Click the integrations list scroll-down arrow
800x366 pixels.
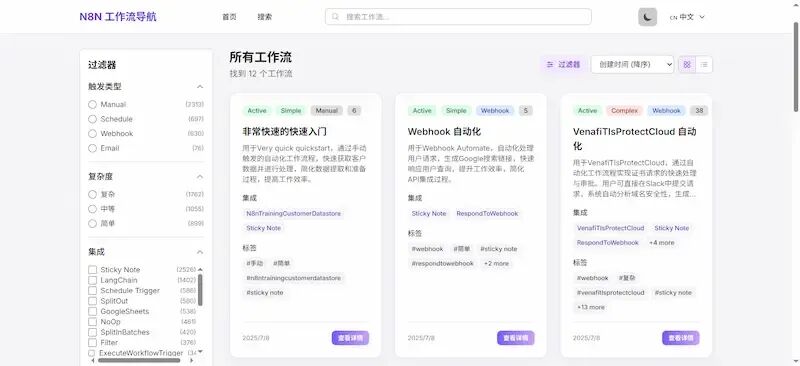[x=200, y=351]
